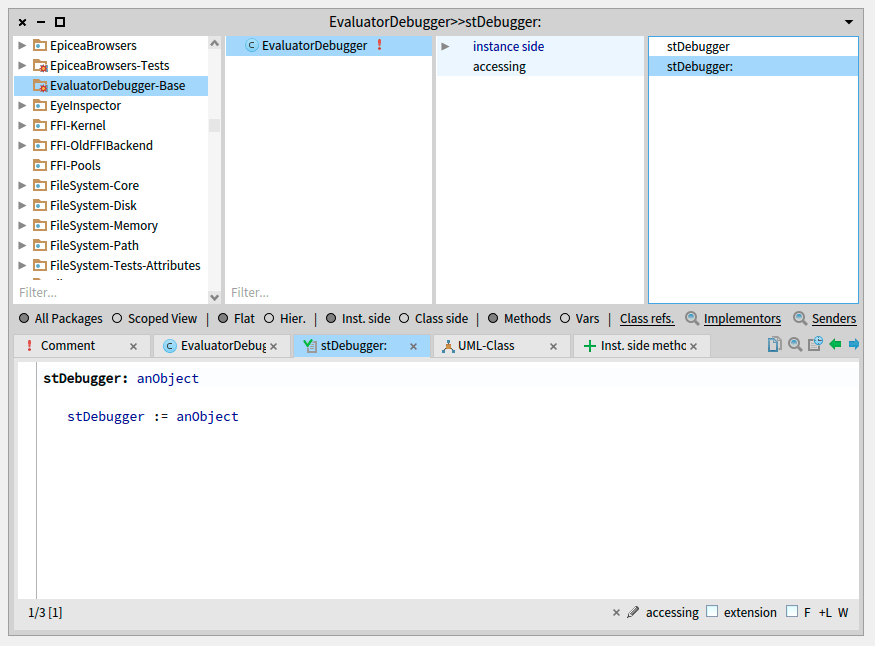
Task: Click the pencil edit icon beside accessing
Action: point(633,612)
